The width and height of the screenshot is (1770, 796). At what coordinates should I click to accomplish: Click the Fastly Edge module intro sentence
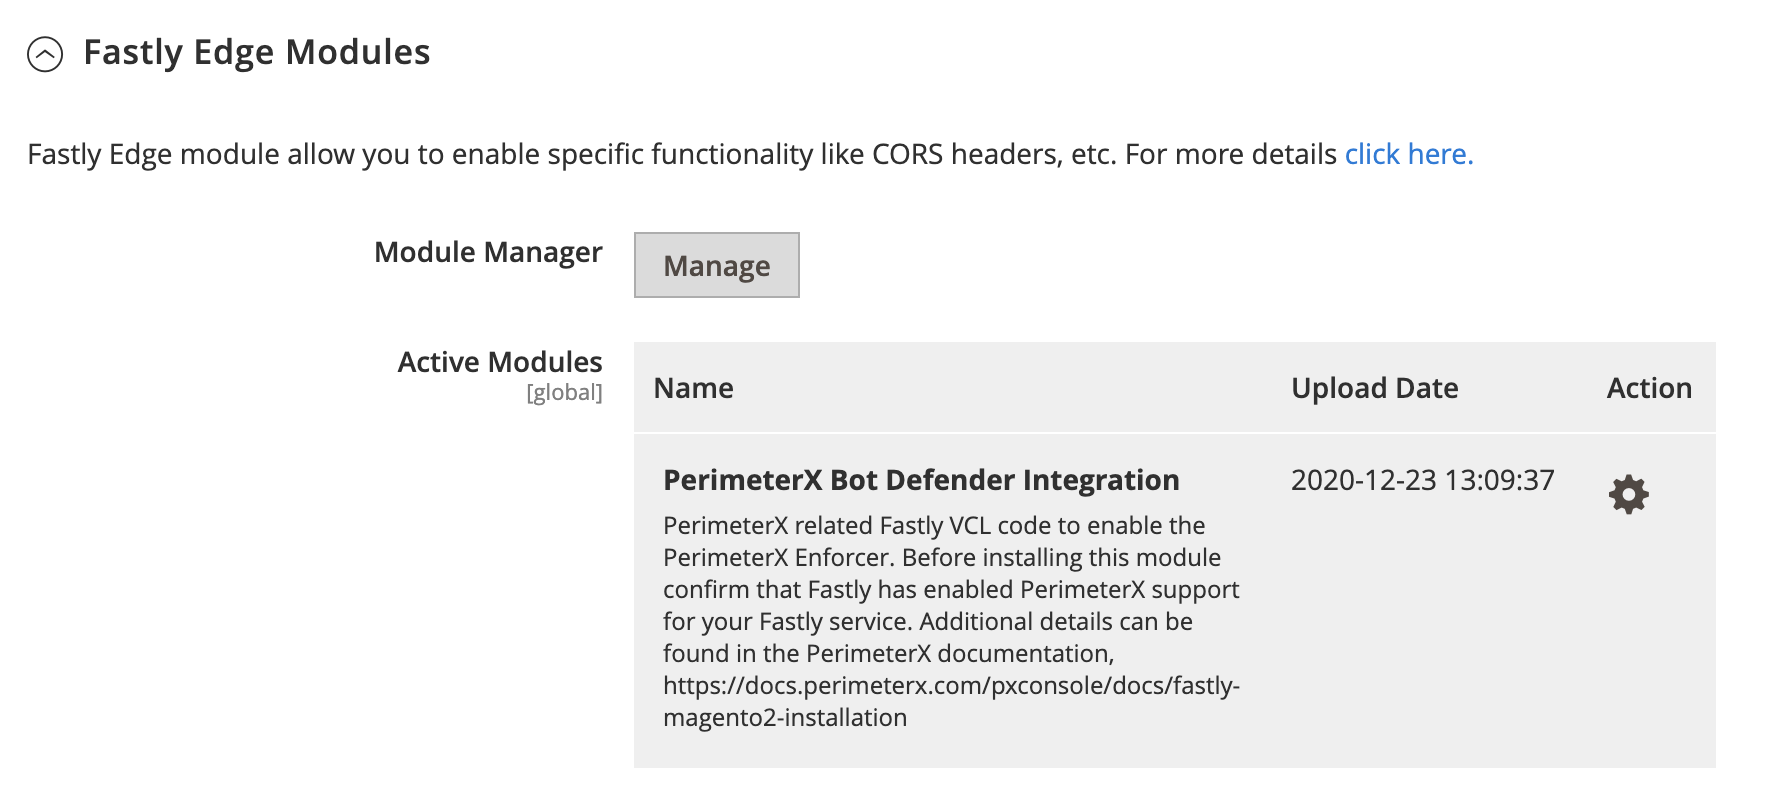click(750, 154)
